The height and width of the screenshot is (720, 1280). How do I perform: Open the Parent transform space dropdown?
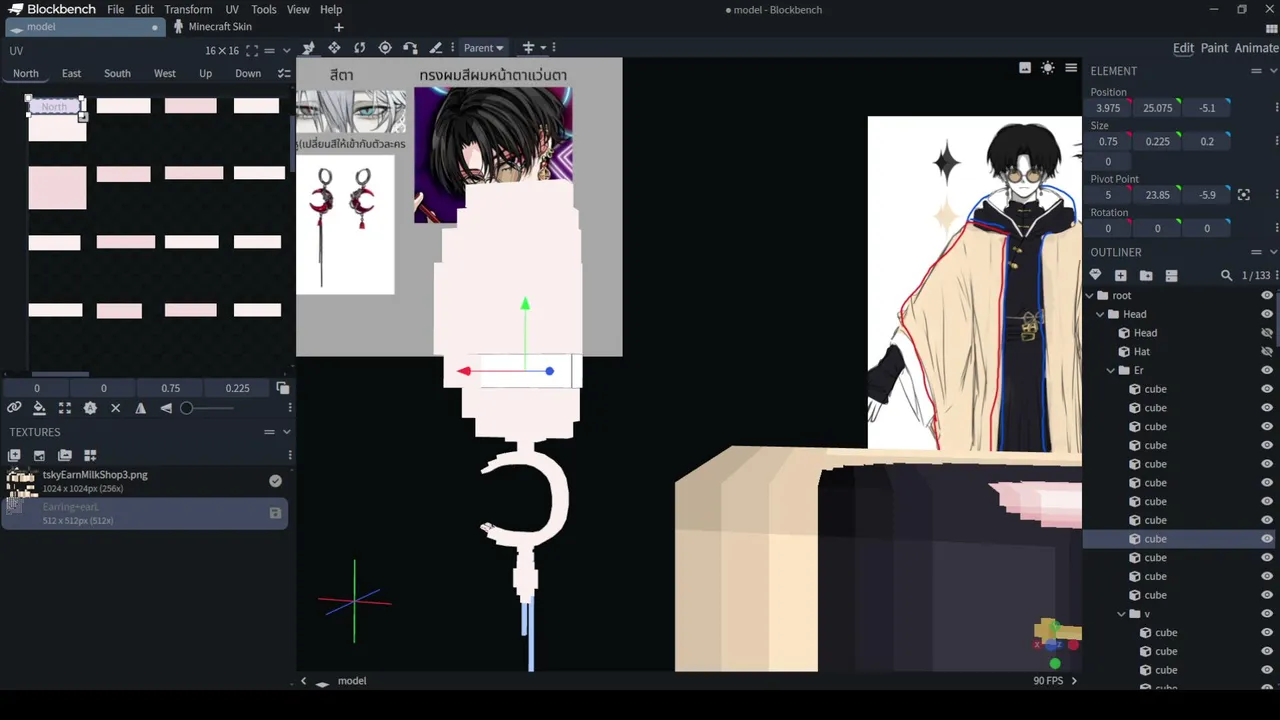[x=484, y=48]
